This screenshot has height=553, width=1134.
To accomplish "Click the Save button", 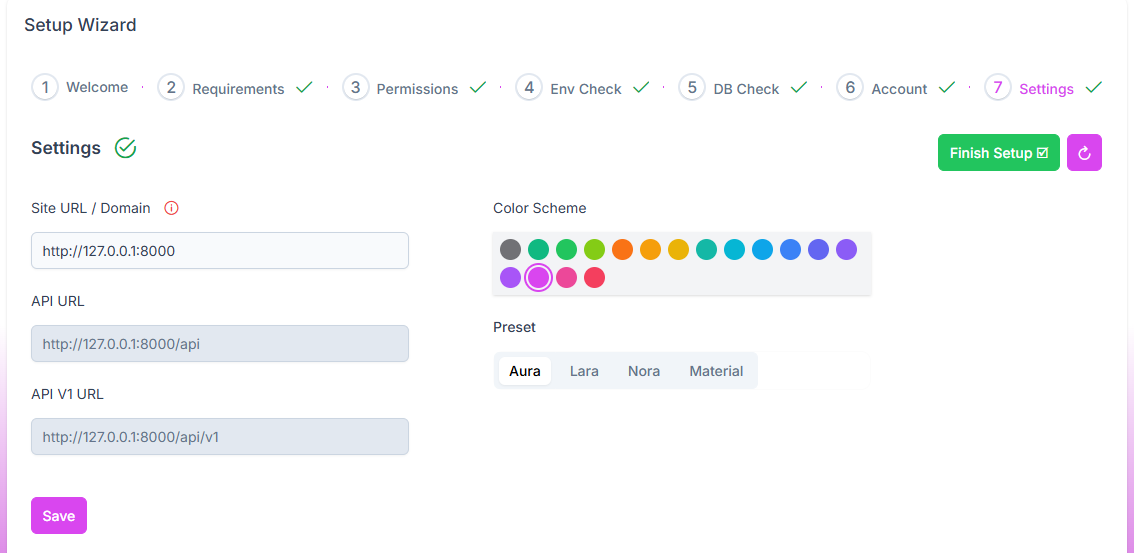I will 59,516.
